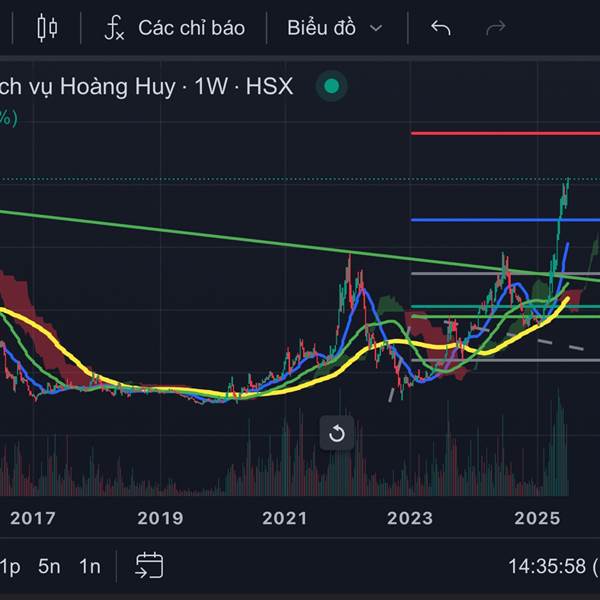Select the 1n time range

(90, 566)
